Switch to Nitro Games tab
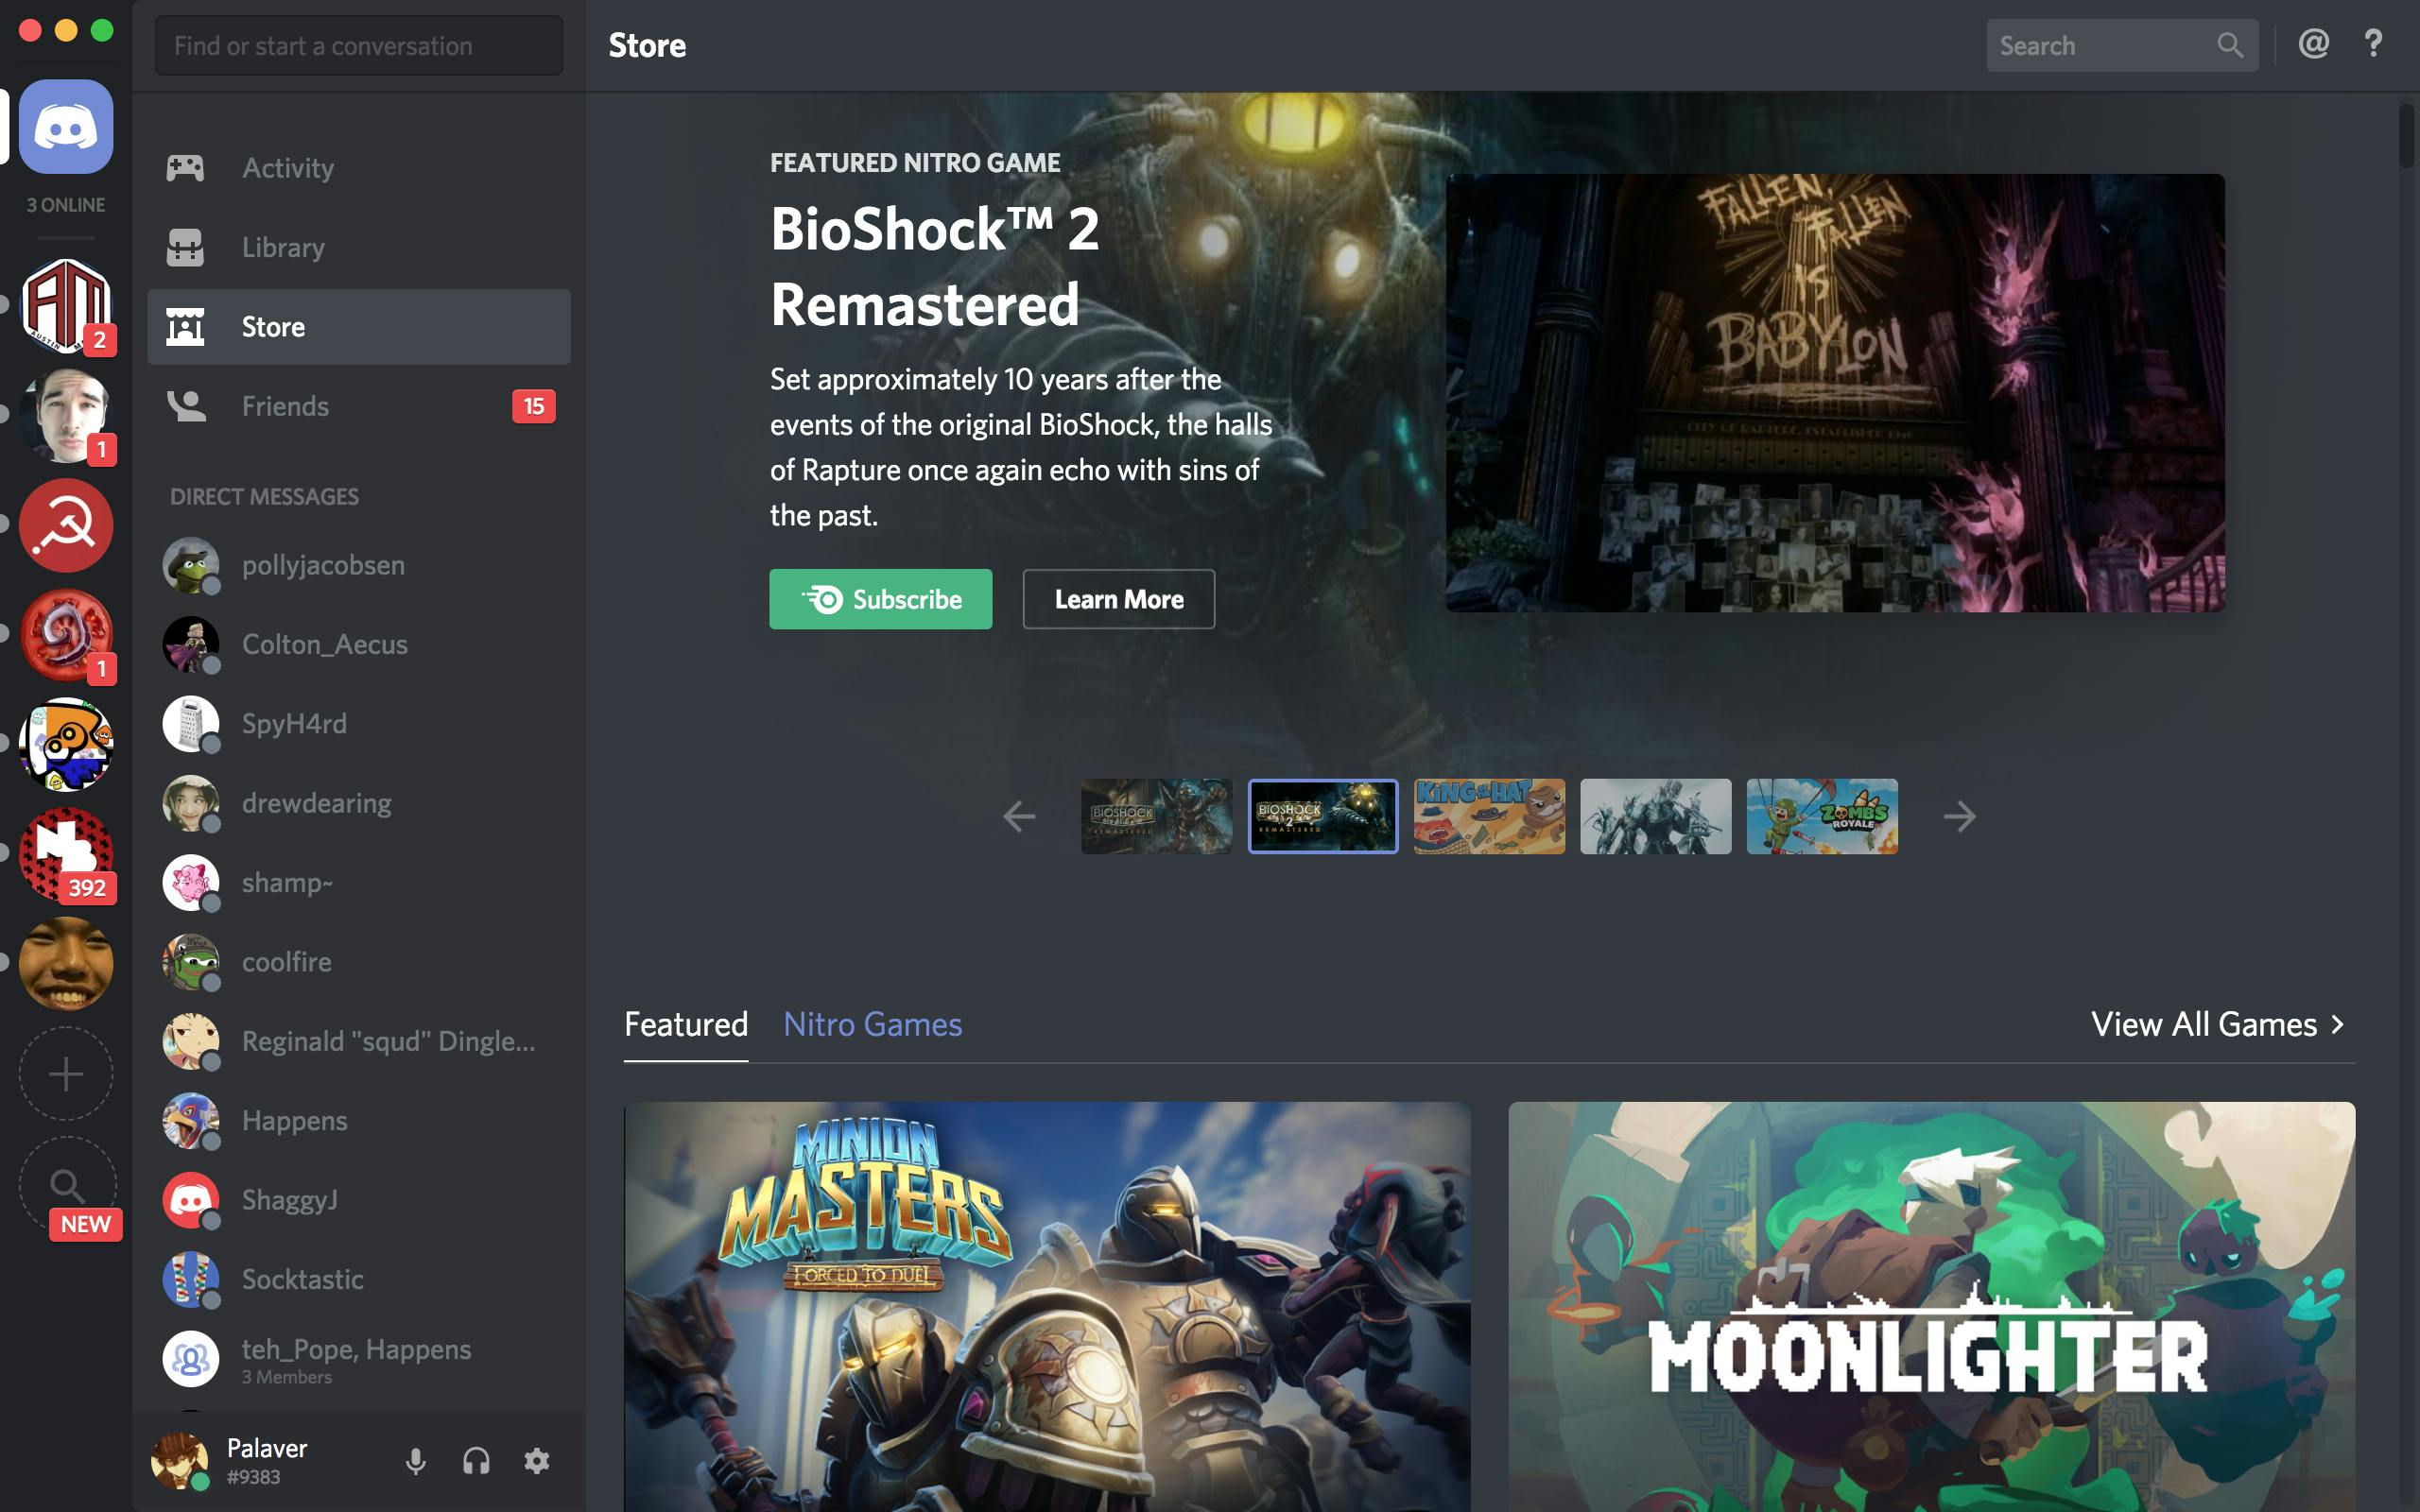Viewport: 2420px width, 1512px height. coord(873,1022)
